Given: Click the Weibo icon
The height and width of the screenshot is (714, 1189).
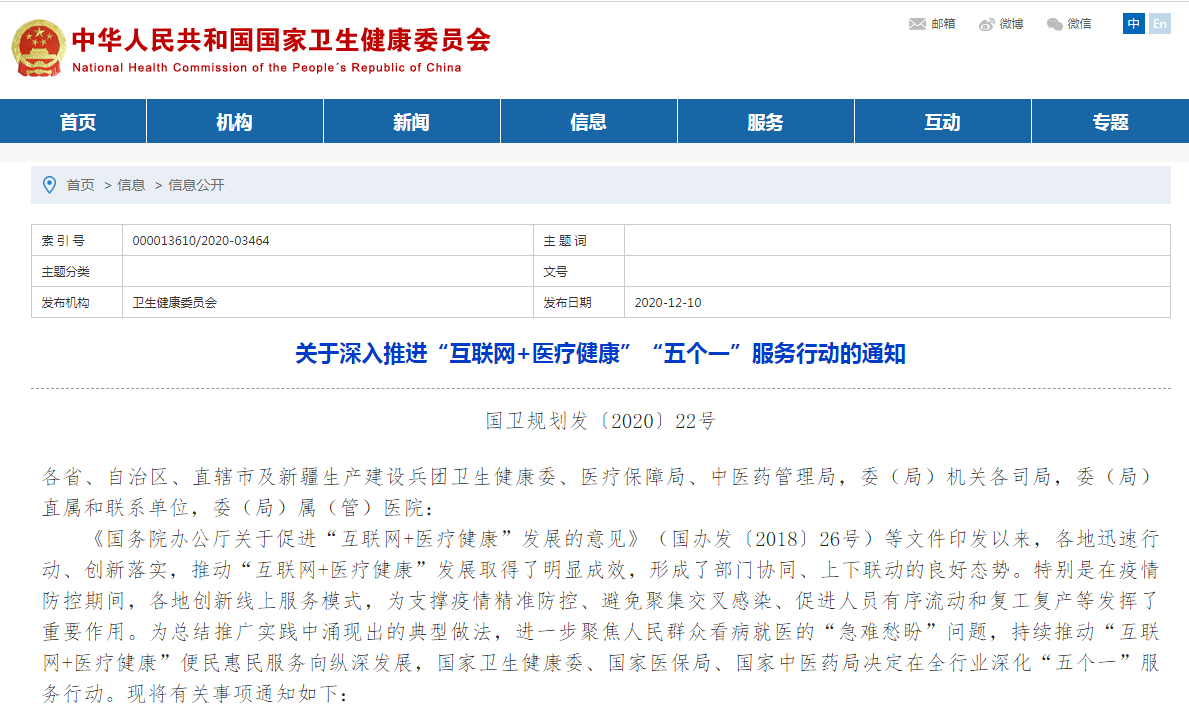Looking at the screenshot, I should (x=987, y=24).
